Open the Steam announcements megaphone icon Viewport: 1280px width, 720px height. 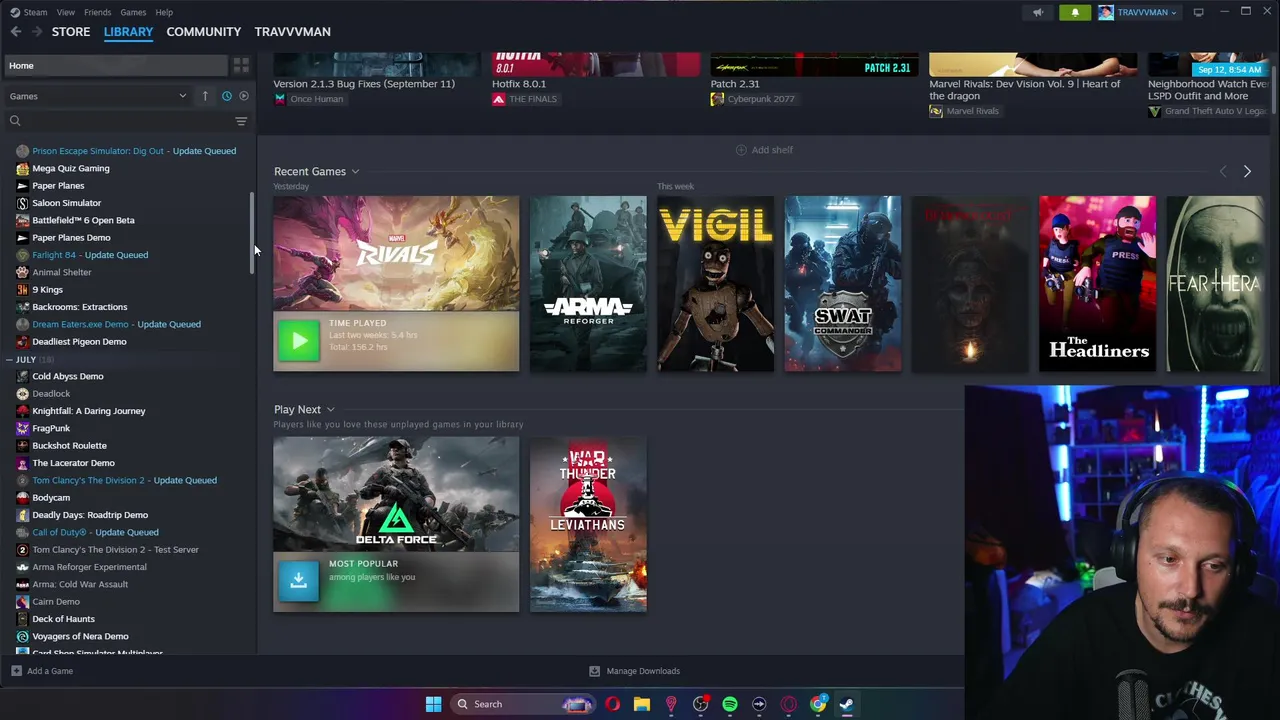[x=1038, y=12]
